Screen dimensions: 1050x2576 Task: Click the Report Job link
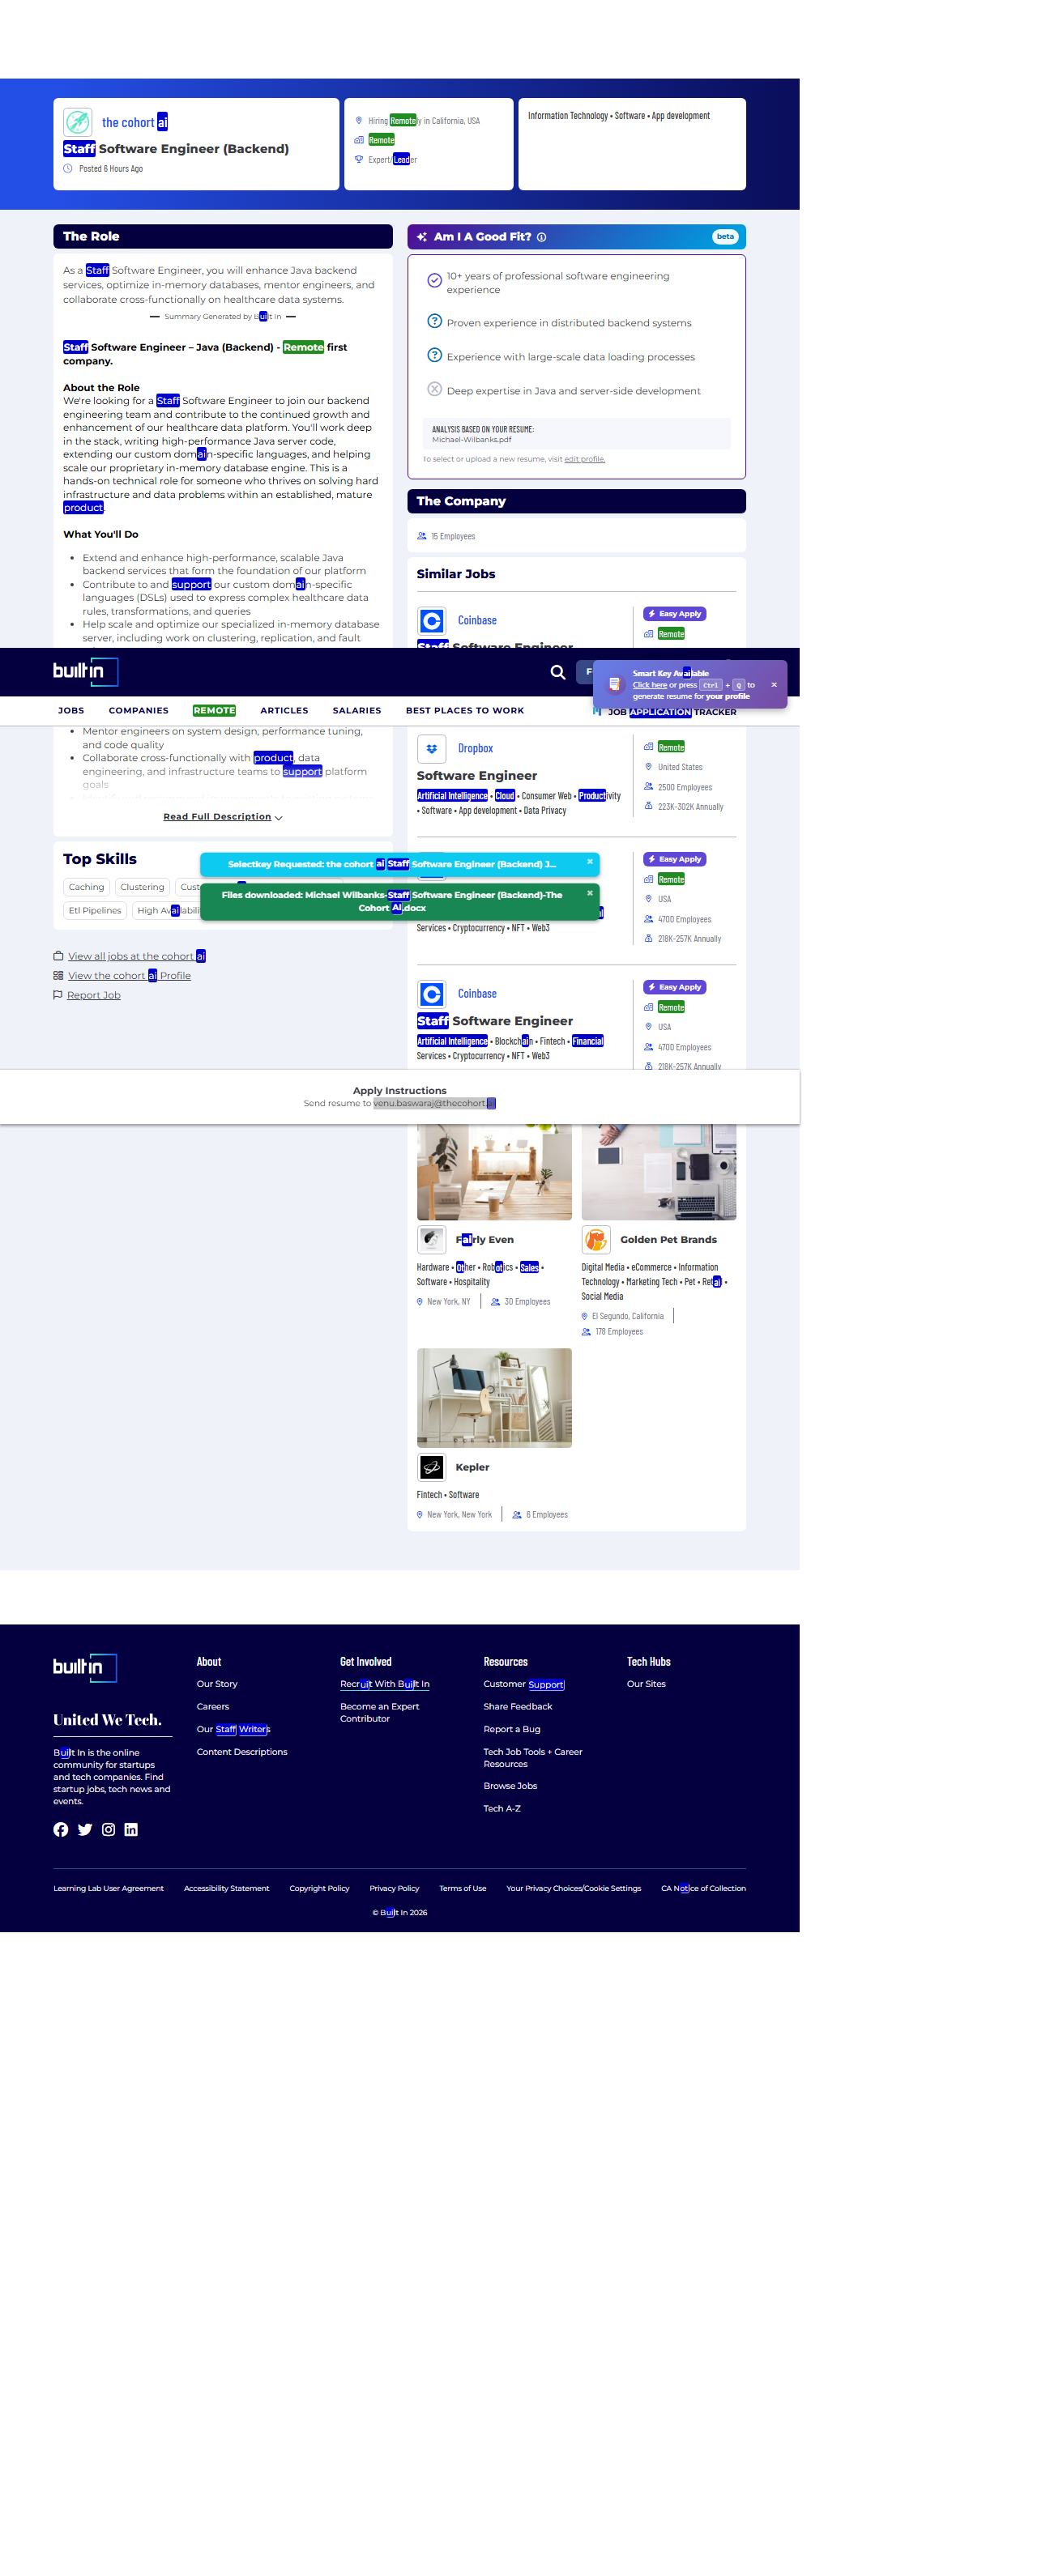click(93, 995)
